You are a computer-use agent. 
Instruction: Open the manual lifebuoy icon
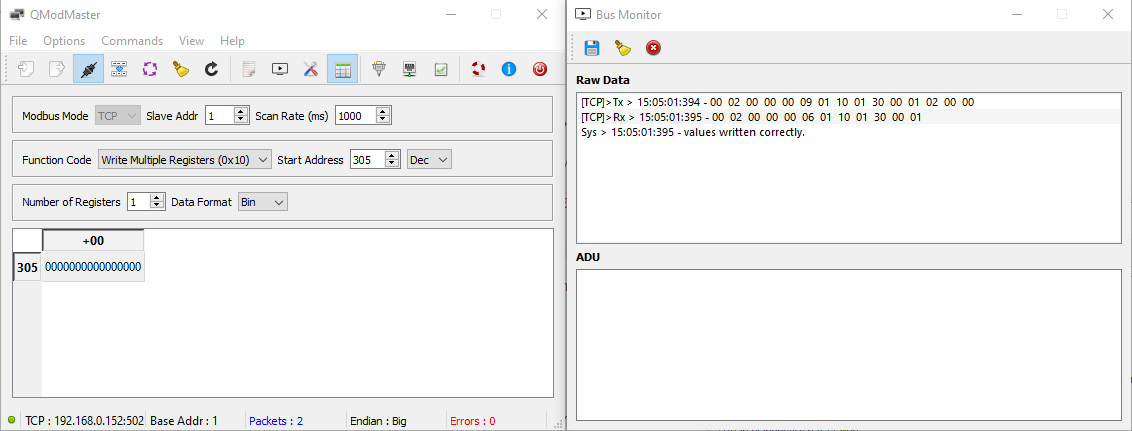pyautogui.click(x=478, y=69)
